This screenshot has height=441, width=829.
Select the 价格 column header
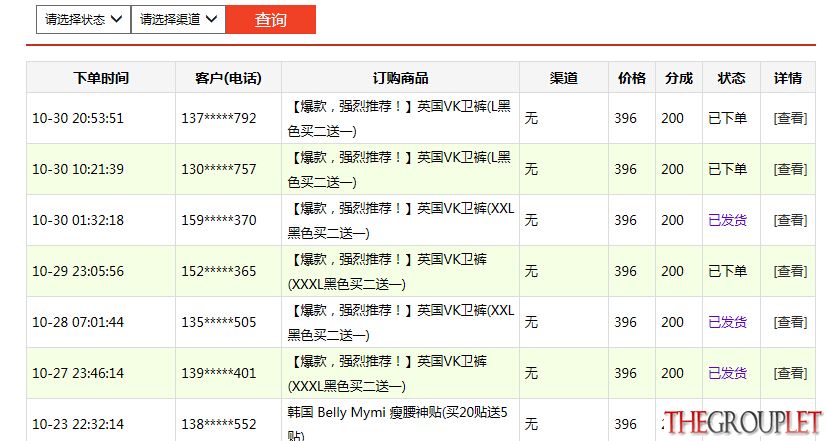point(632,78)
